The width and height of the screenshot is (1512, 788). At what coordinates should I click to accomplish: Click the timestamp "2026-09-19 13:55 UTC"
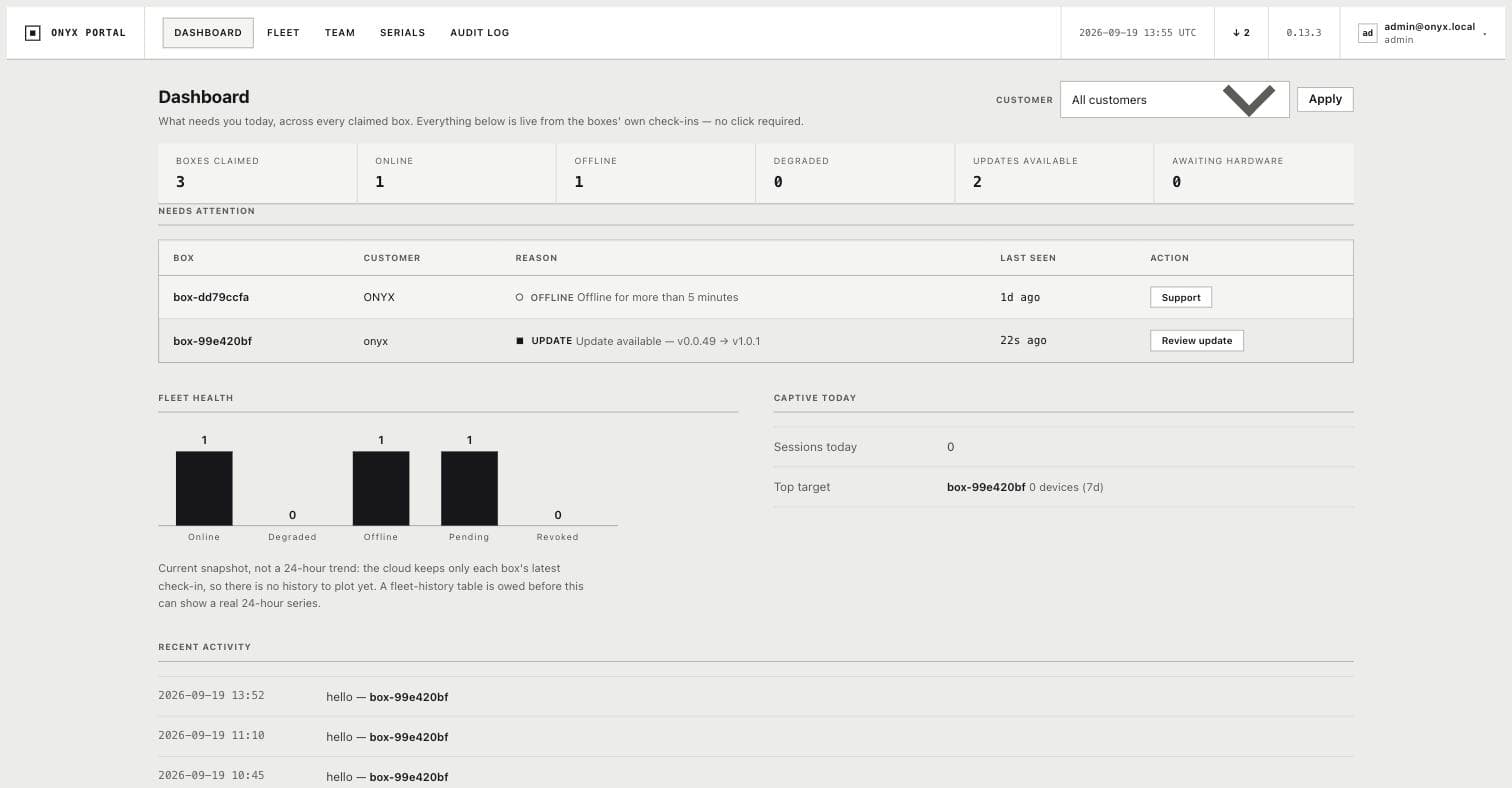pyautogui.click(x=1138, y=33)
